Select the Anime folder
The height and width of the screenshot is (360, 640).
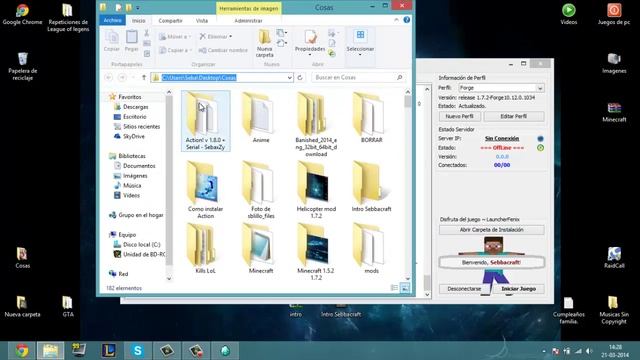coord(261,118)
